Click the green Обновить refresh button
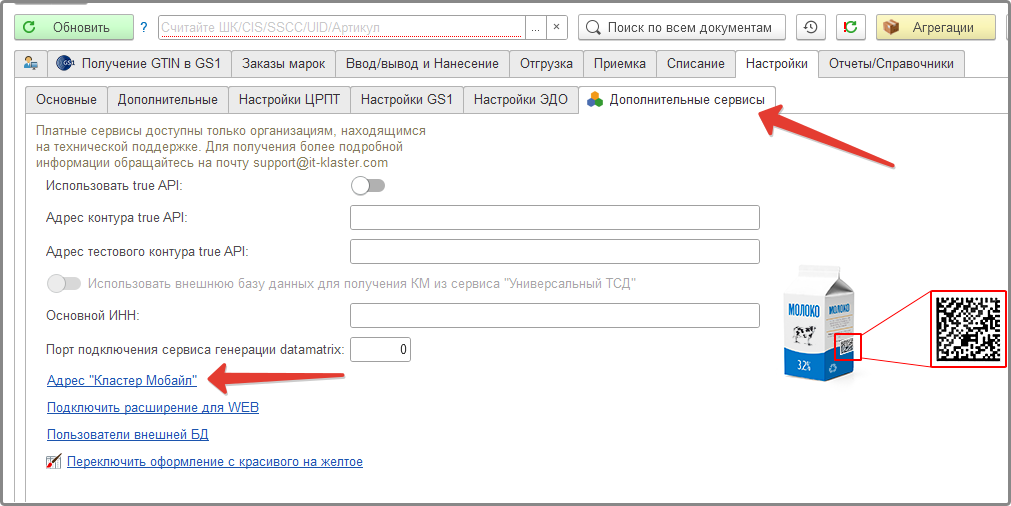The image size is (1011, 506). pyautogui.click(x=74, y=28)
